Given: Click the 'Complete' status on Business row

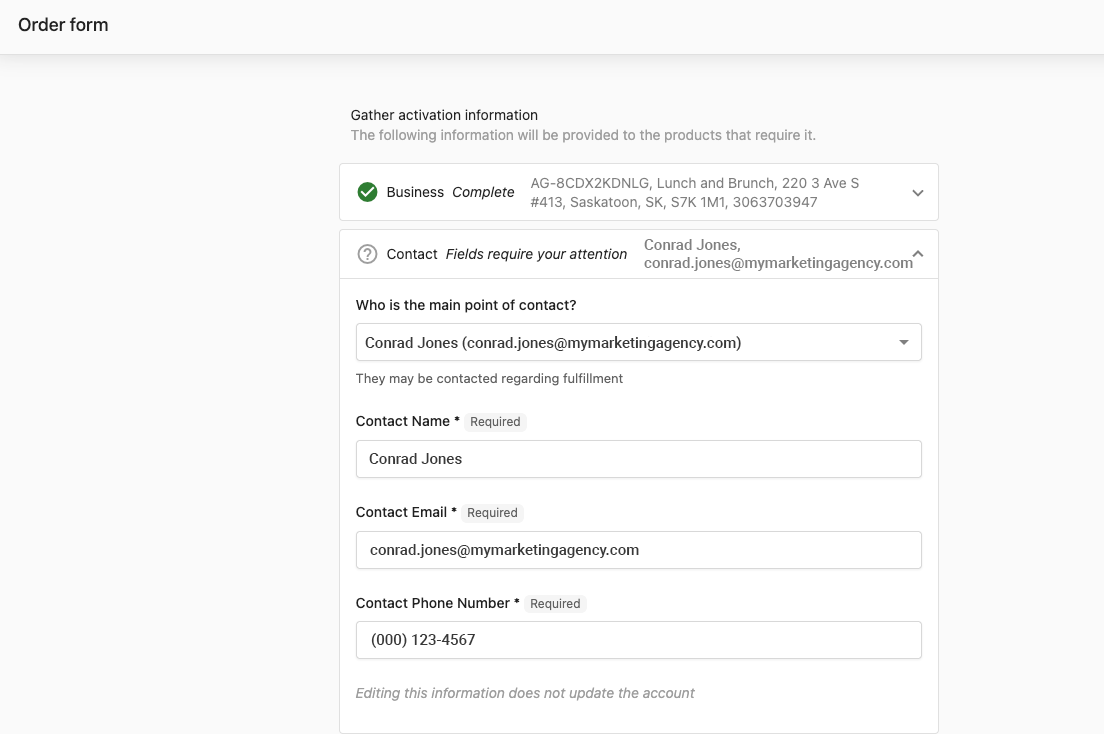Looking at the screenshot, I should pos(483,192).
